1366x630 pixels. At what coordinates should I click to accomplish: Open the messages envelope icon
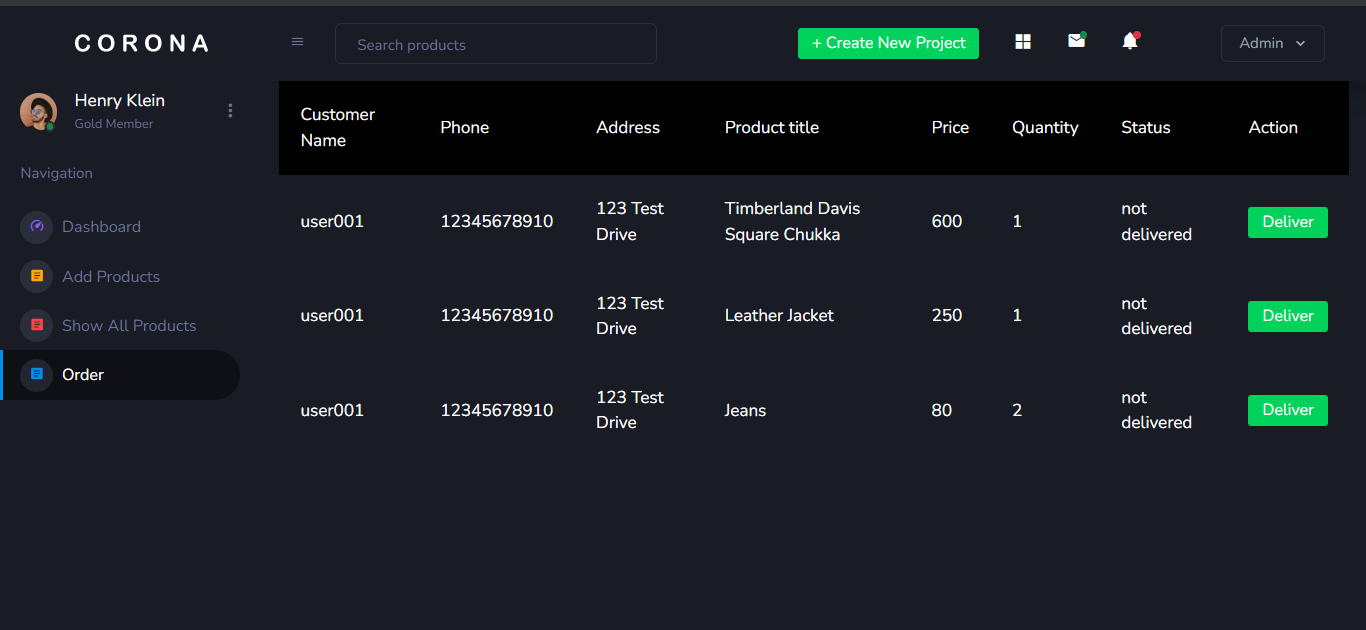point(1076,41)
